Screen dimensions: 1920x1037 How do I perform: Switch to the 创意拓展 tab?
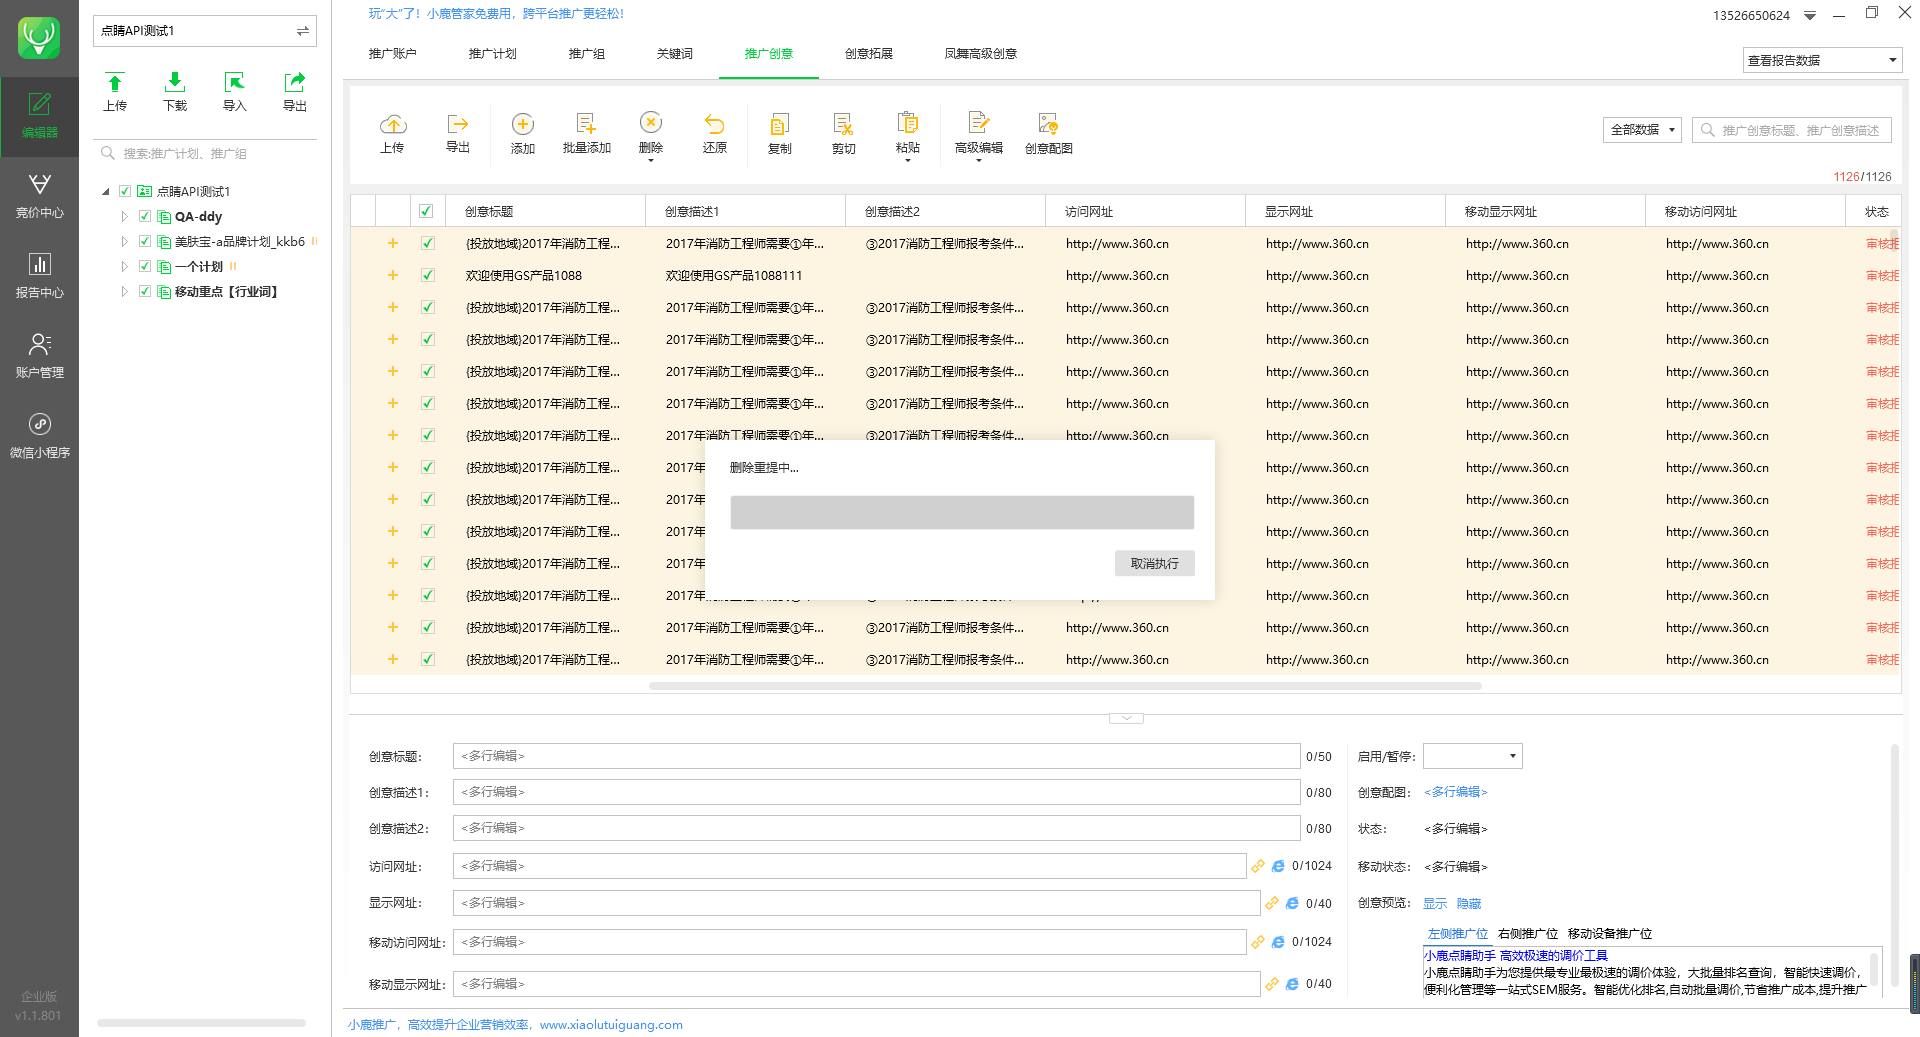coord(868,54)
